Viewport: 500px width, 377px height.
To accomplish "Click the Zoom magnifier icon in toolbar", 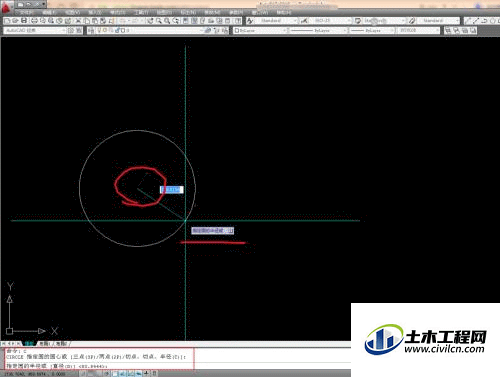I will click(159, 21).
